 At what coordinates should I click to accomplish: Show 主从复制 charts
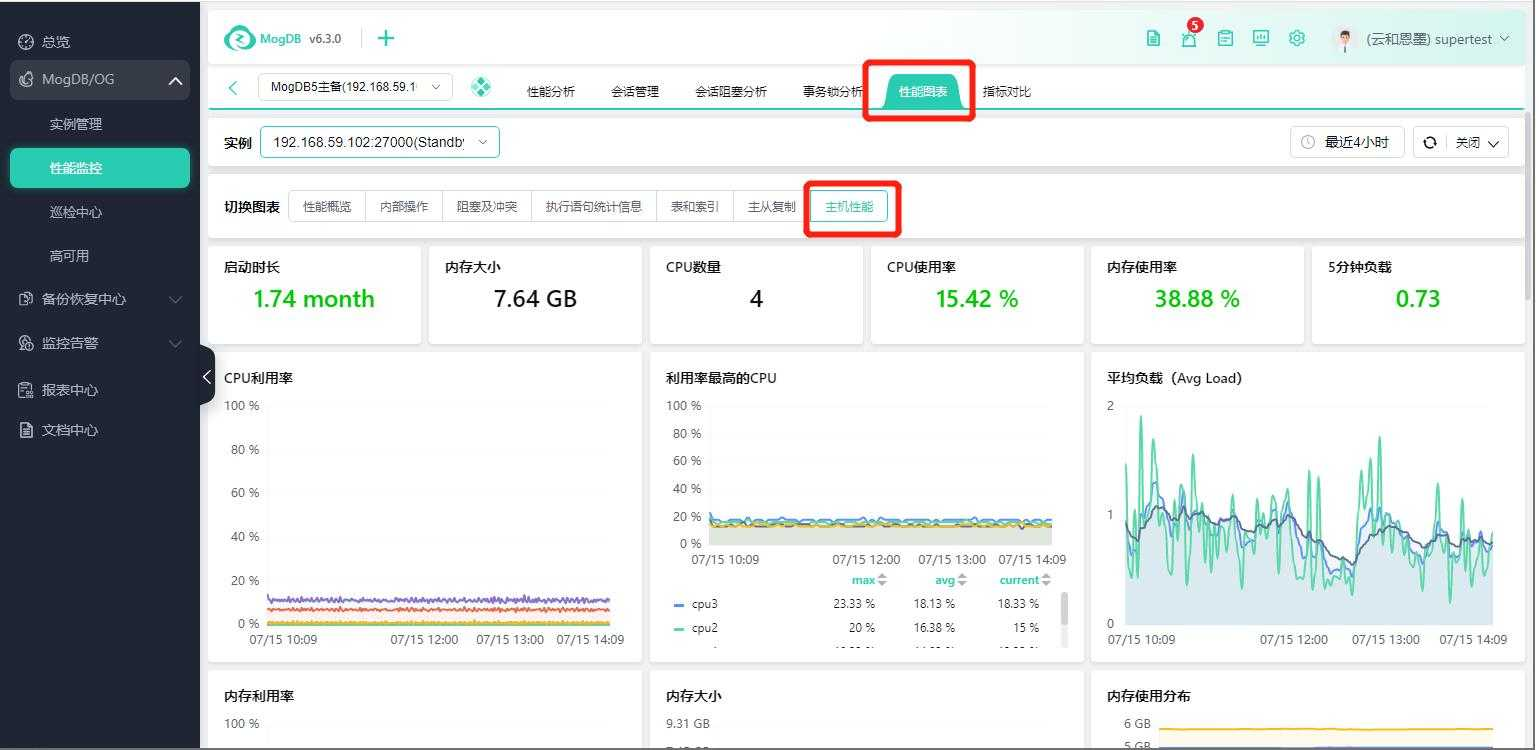click(x=772, y=207)
